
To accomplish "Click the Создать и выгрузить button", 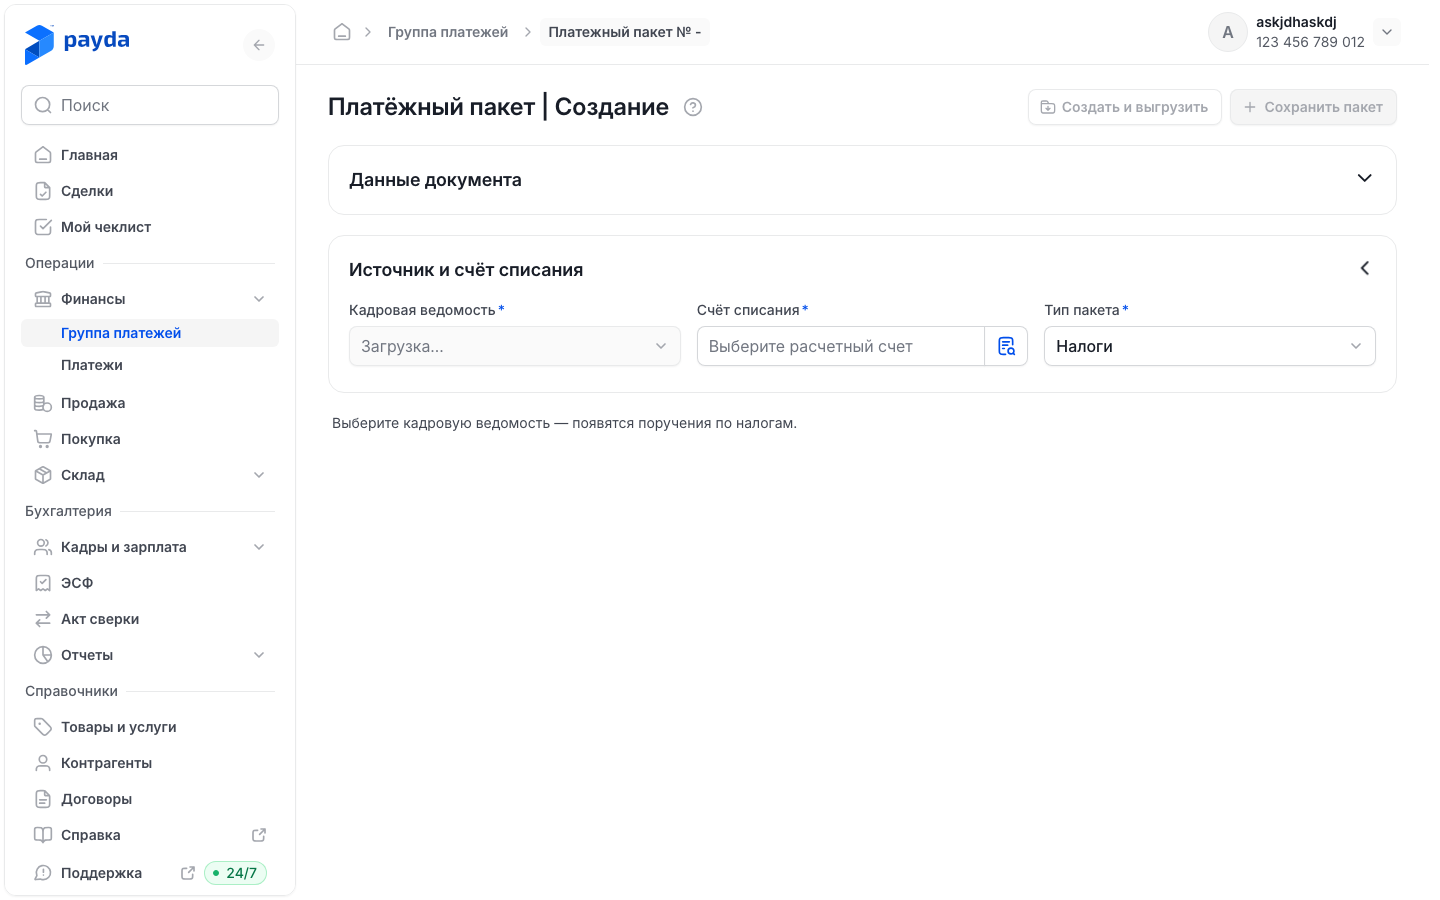I will pyautogui.click(x=1124, y=107).
